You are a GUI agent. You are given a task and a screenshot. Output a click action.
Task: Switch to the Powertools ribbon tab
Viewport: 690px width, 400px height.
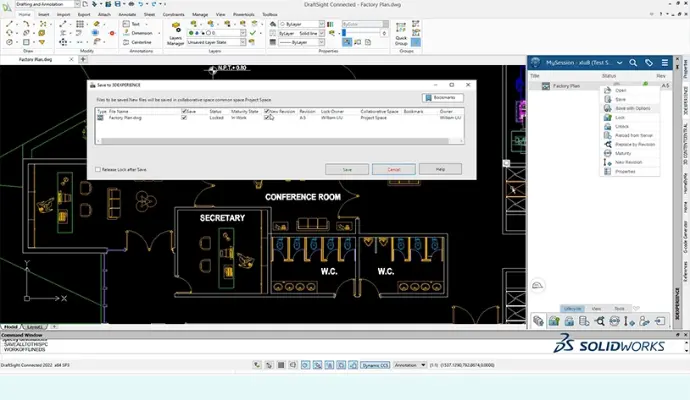(244, 15)
